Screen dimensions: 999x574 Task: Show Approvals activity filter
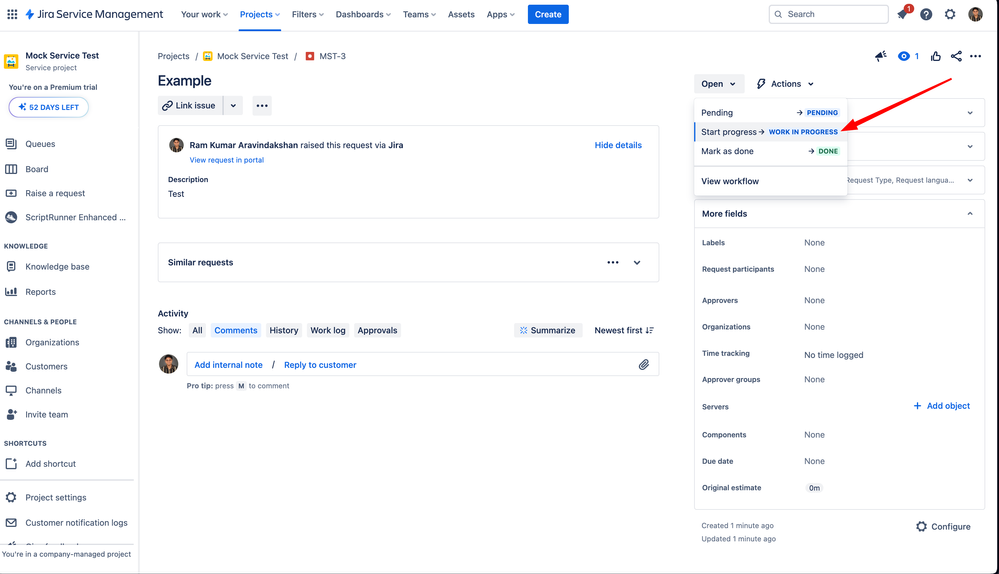377,330
